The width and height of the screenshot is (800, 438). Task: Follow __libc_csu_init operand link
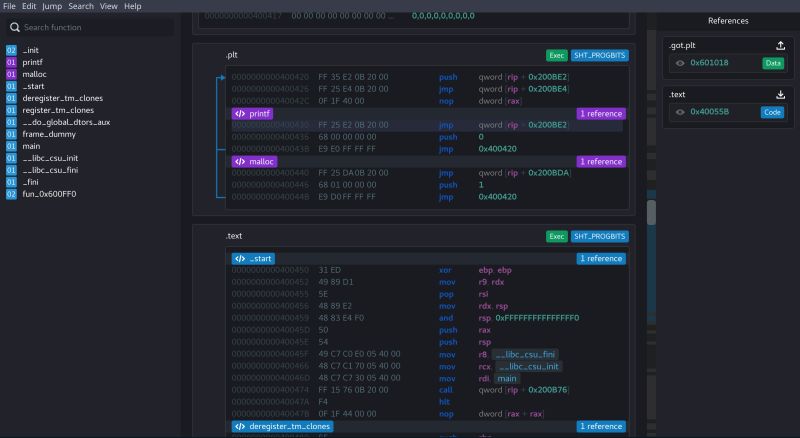[x=529, y=367]
